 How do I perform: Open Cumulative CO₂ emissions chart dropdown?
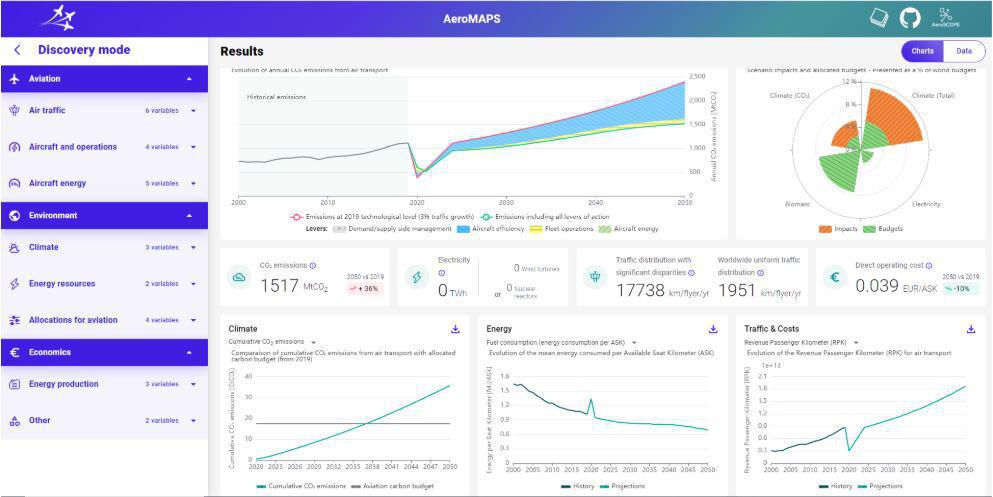[313, 342]
